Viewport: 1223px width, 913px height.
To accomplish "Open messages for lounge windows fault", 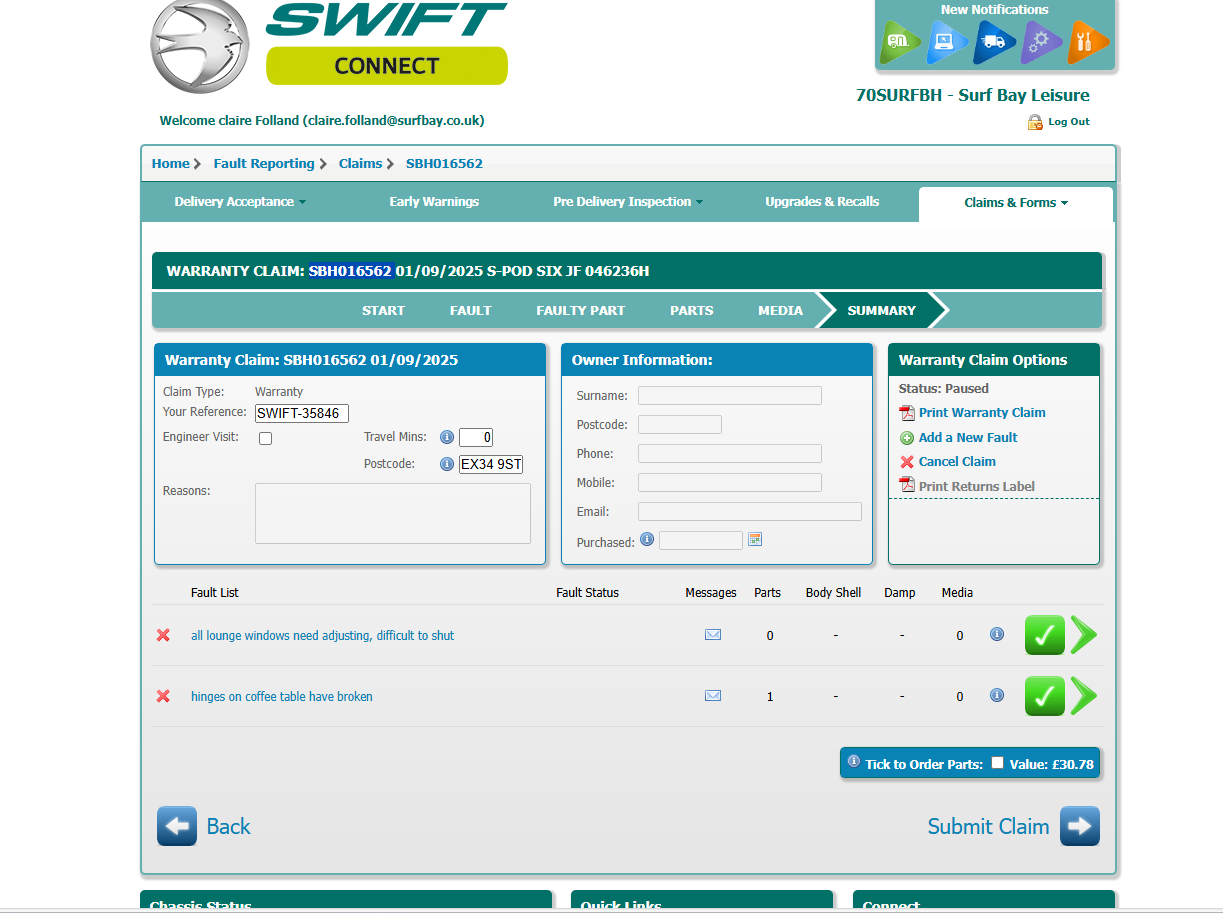I will coord(713,635).
